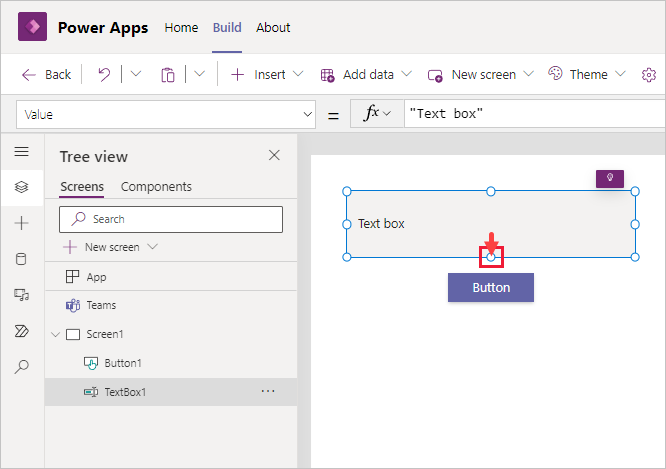Viewport: 666px width, 469px height.
Task: Select the Build tab
Action: pos(227,28)
